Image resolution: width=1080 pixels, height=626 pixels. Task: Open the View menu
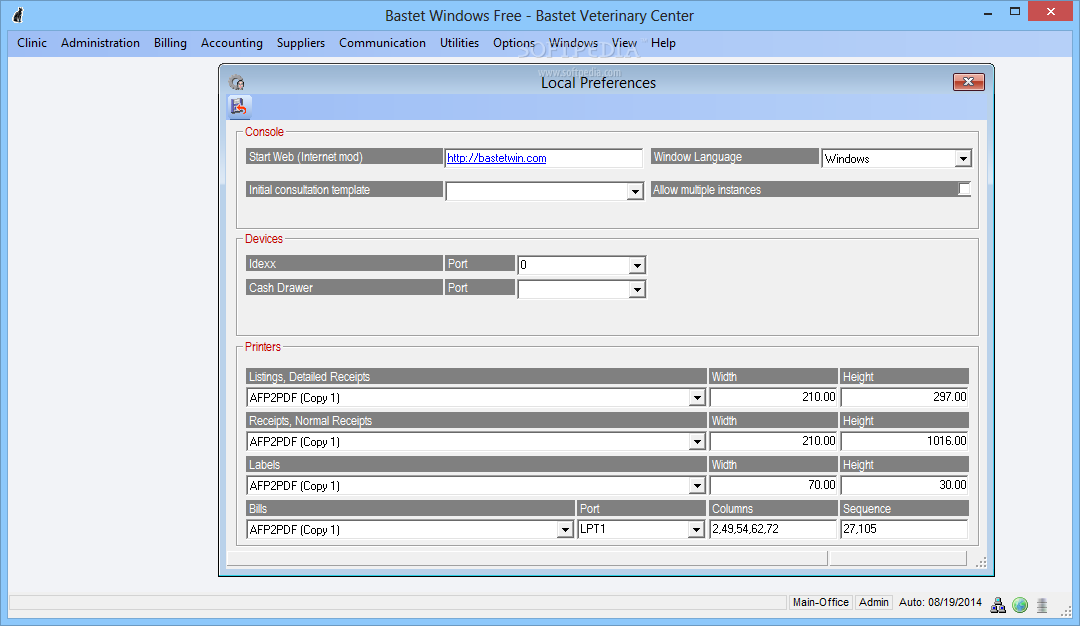point(624,43)
